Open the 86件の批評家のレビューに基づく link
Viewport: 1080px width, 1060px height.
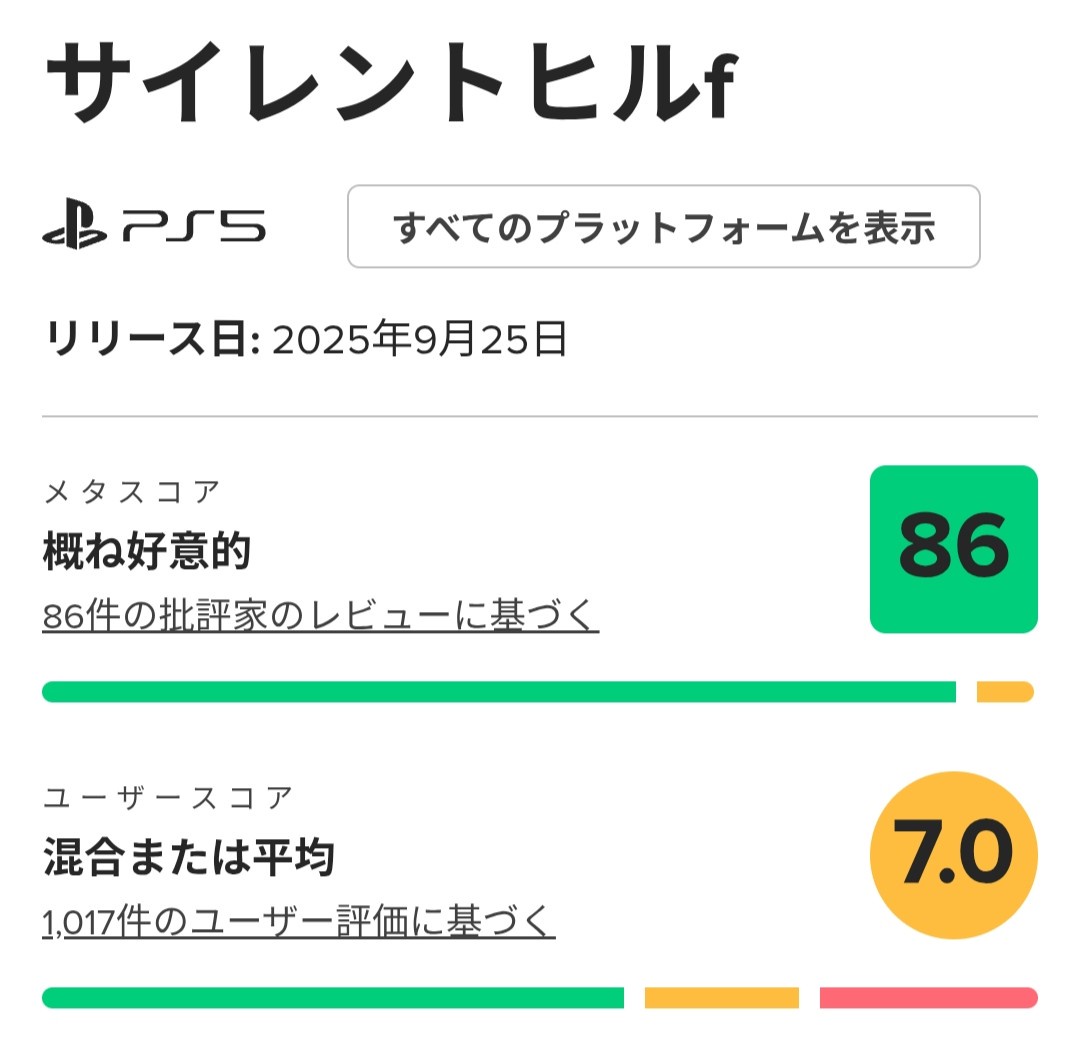coord(321,616)
